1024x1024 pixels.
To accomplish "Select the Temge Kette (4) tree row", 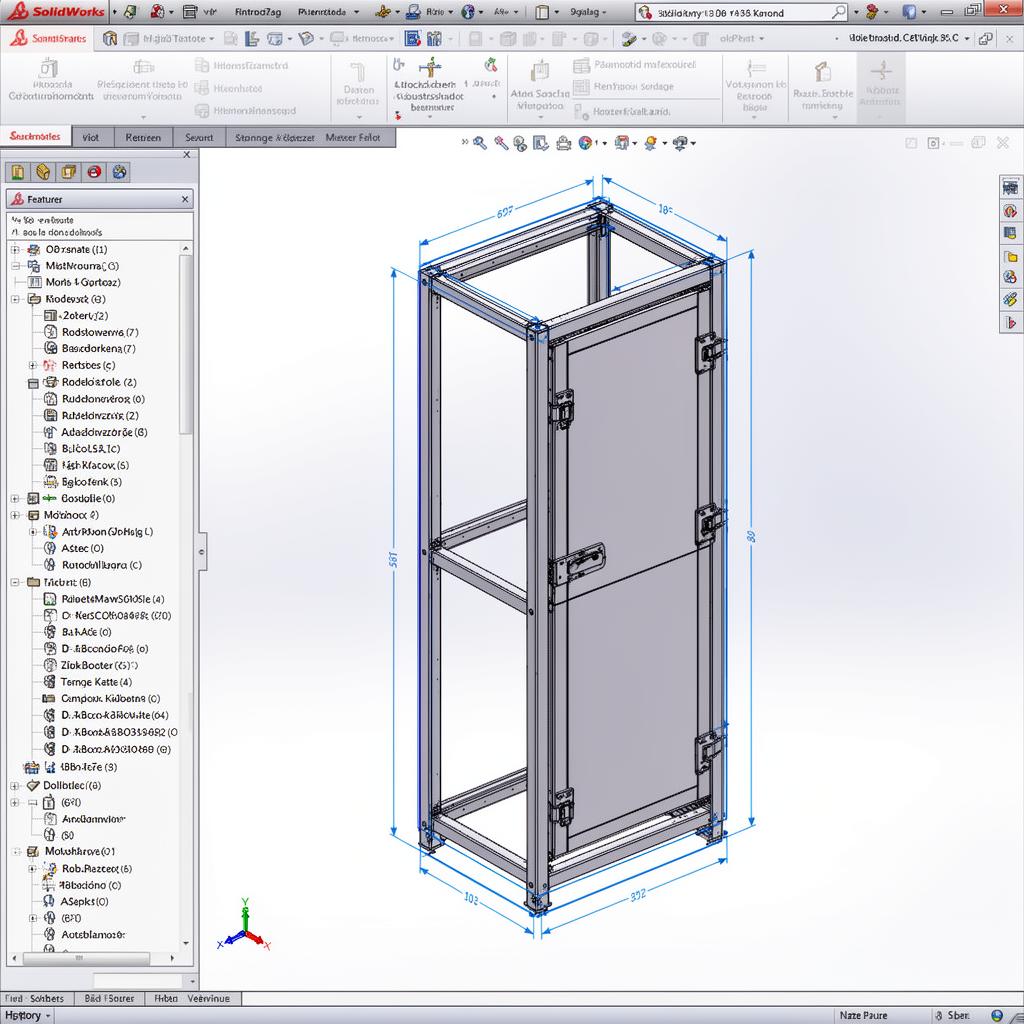I will (88, 682).
